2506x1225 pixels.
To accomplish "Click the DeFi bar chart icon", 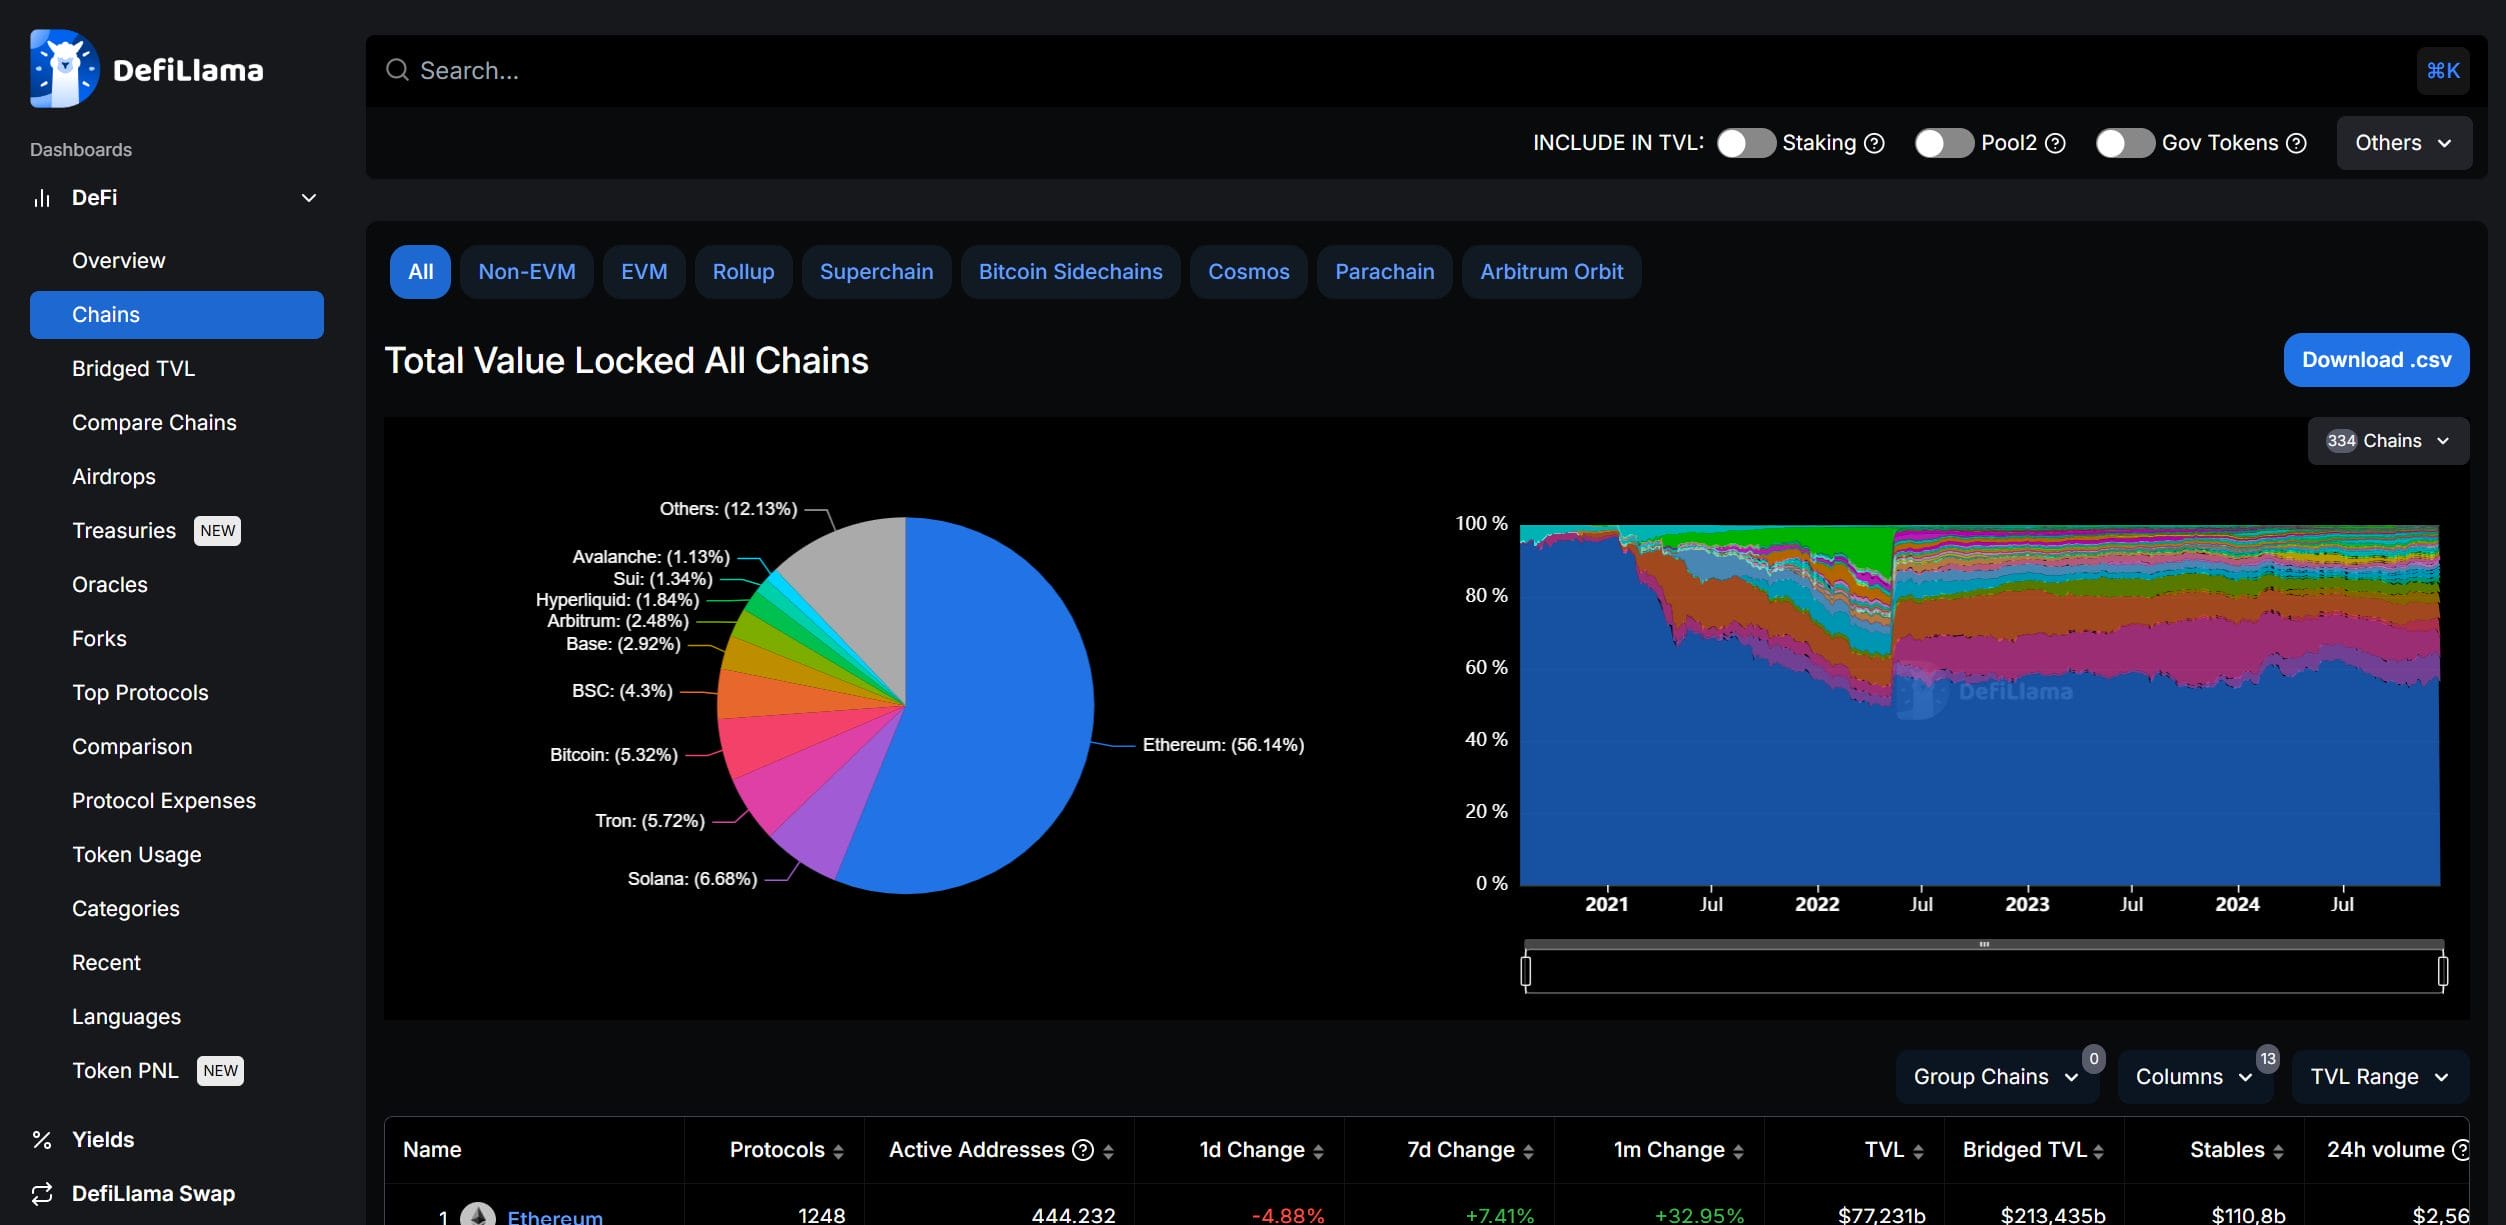I will tap(42, 198).
